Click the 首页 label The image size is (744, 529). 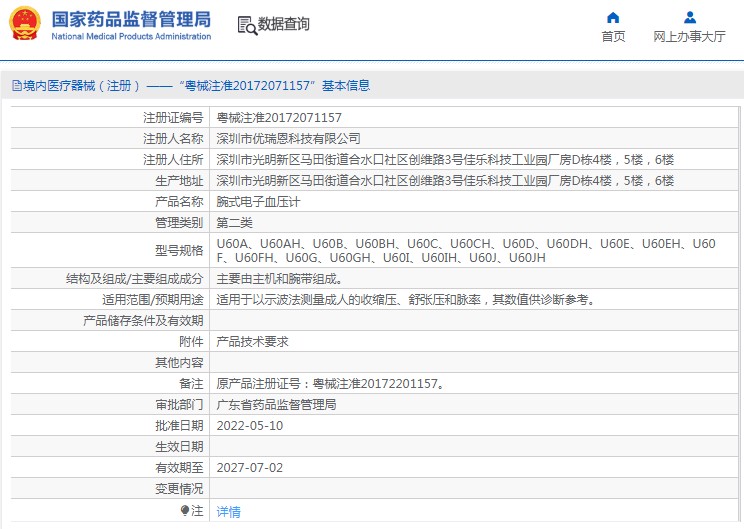(613, 36)
